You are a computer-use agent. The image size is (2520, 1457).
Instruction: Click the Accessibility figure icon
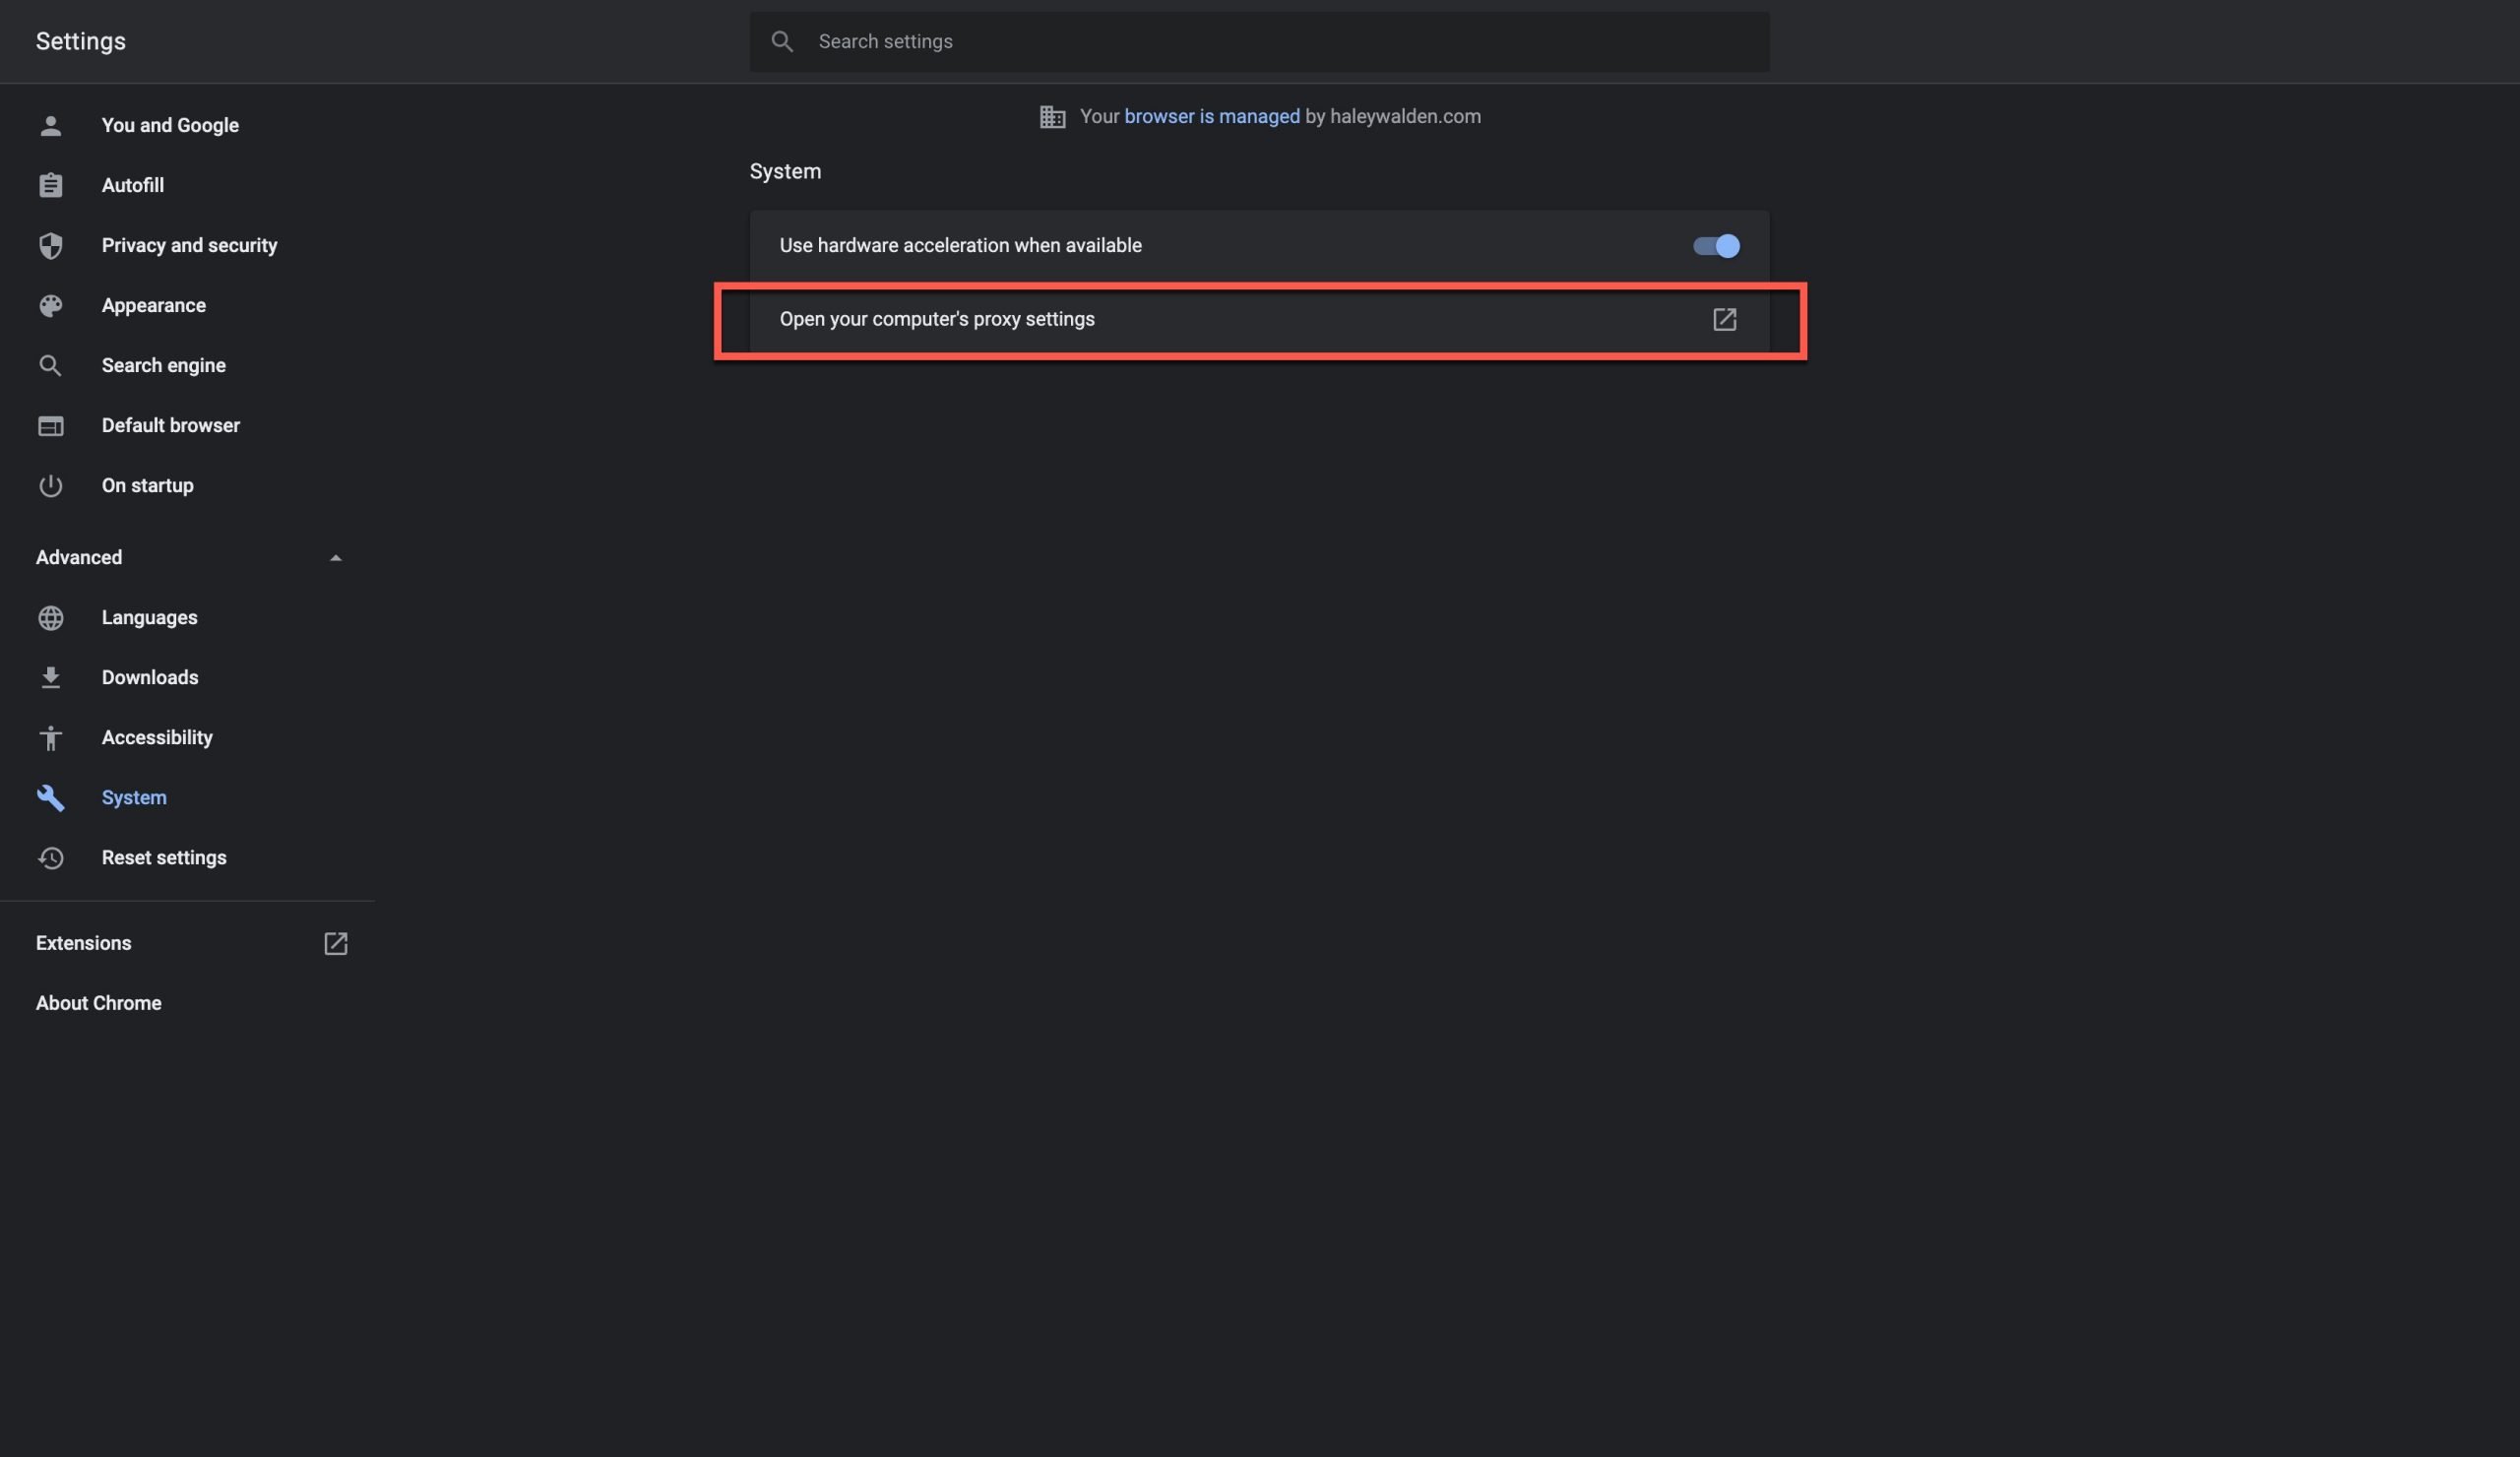coord(50,738)
